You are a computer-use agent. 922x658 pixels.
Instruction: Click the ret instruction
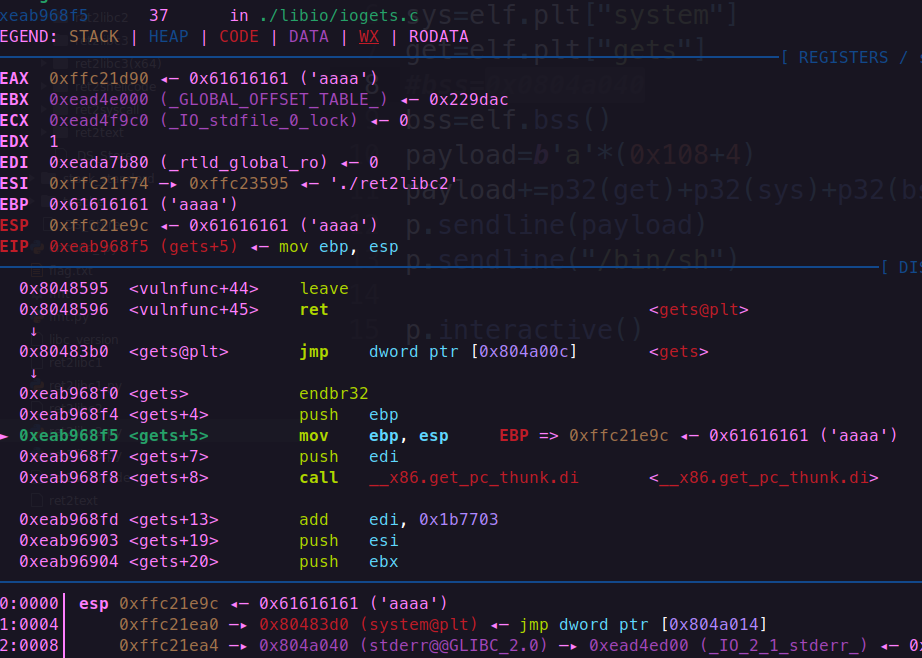pyautogui.click(x=314, y=310)
